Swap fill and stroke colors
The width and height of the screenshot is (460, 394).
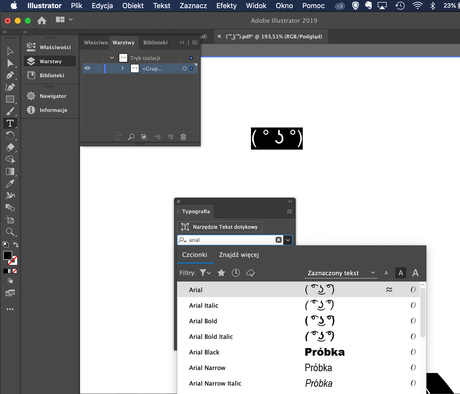[x=16, y=245]
